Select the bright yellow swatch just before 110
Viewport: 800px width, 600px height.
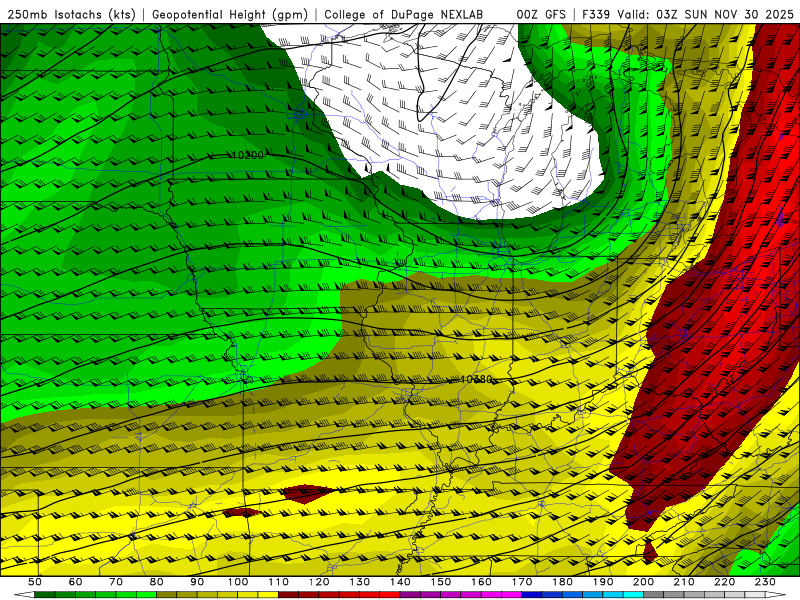point(268,595)
